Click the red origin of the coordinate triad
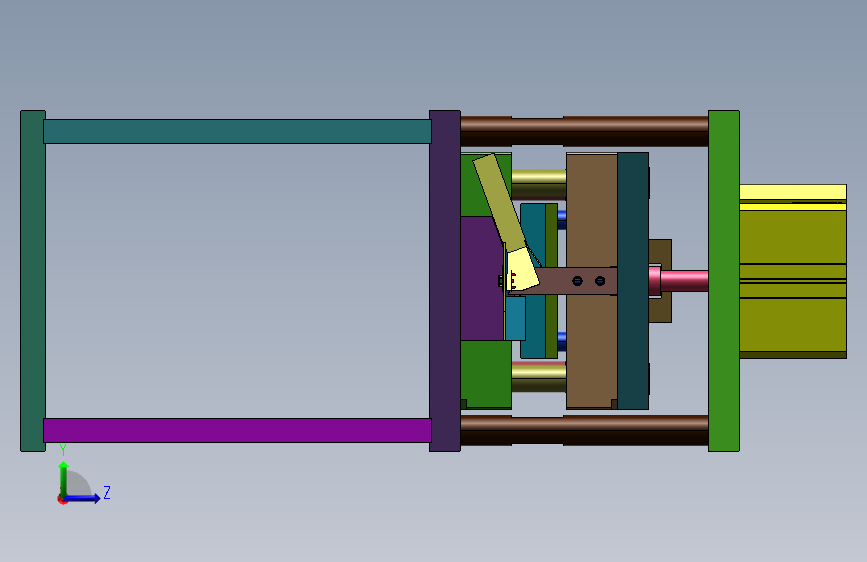The width and height of the screenshot is (867, 562). click(x=62, y=499)
